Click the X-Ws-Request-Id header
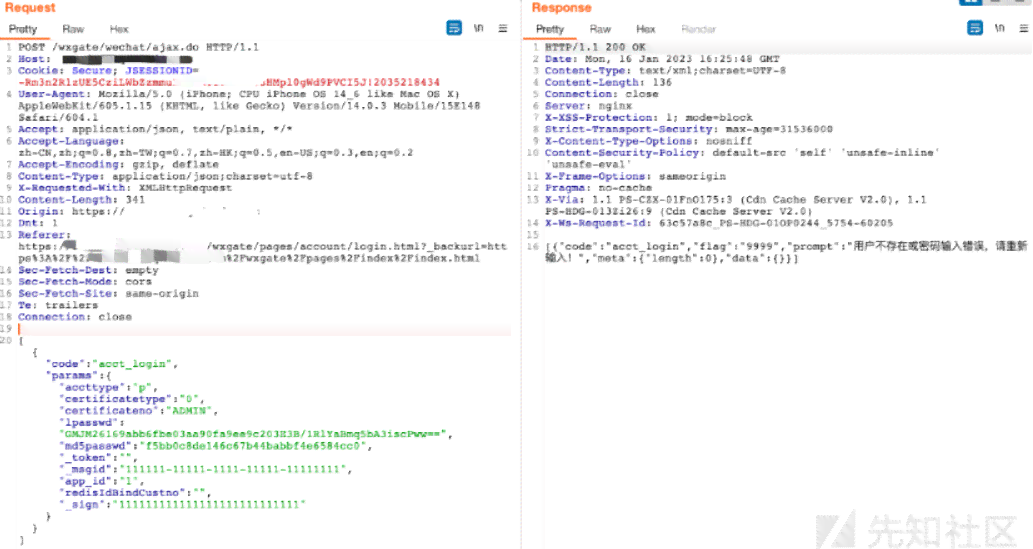This screenshot has height=549, width=1033. coord(719,223)
